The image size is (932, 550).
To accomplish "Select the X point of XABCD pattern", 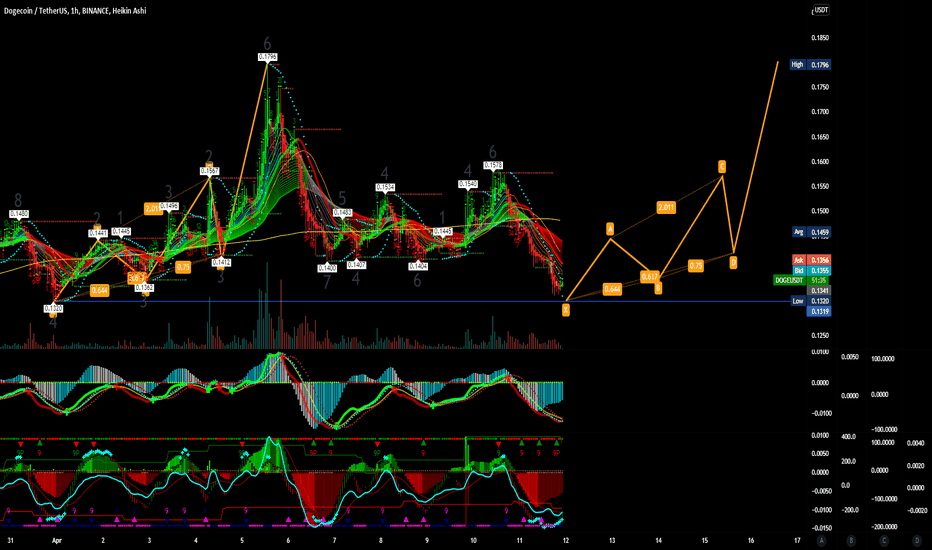I will 565,310.
